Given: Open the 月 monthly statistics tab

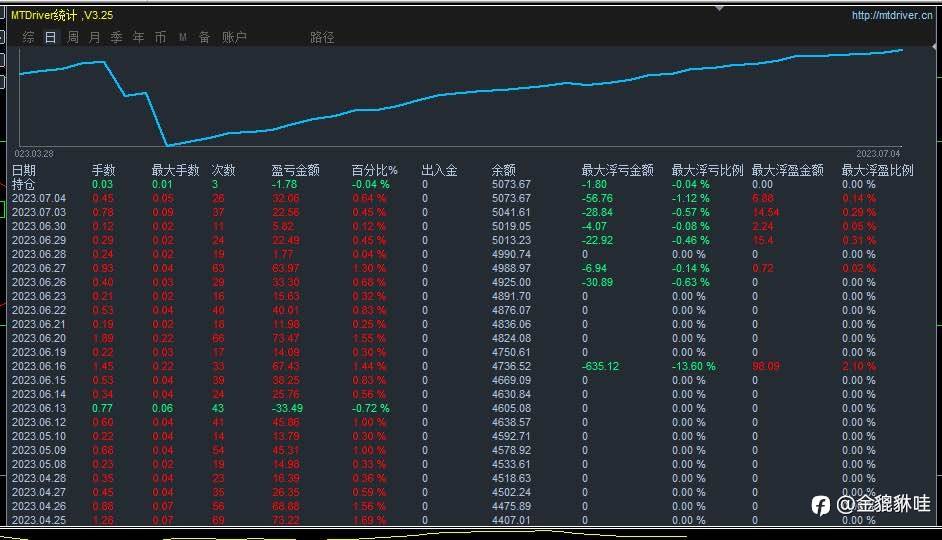Looking at the screenshot, I should click(94, 37).
